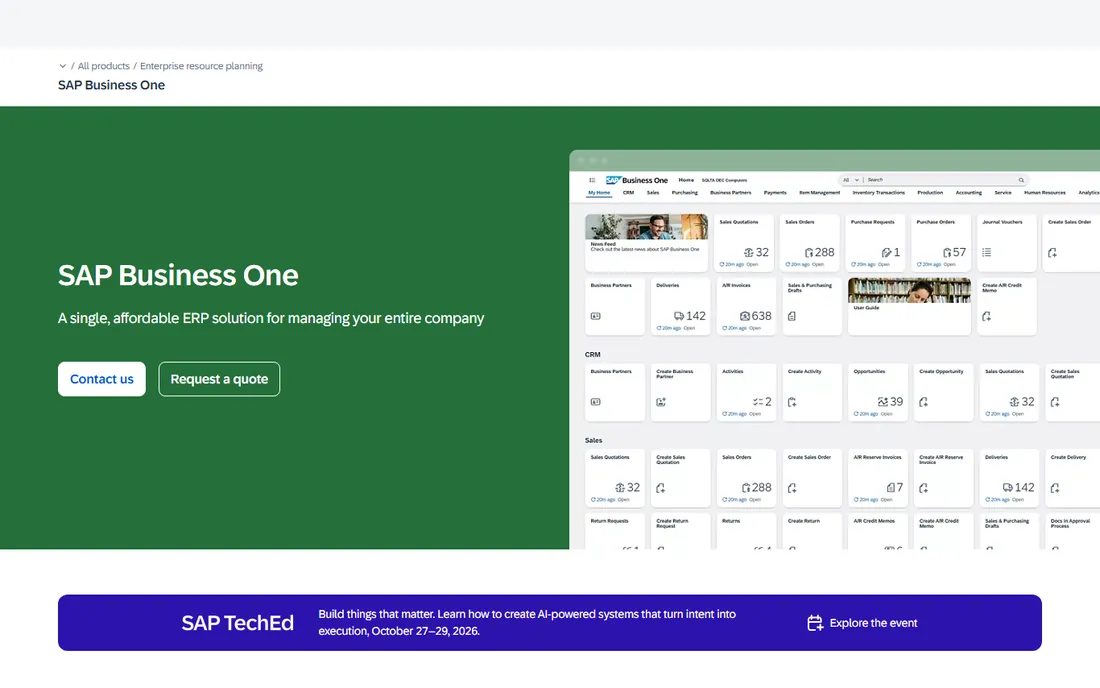Click the tag icon on Purchase Requests tile
This screenshot has width=1100, height=688.
[x=886, y=252]
